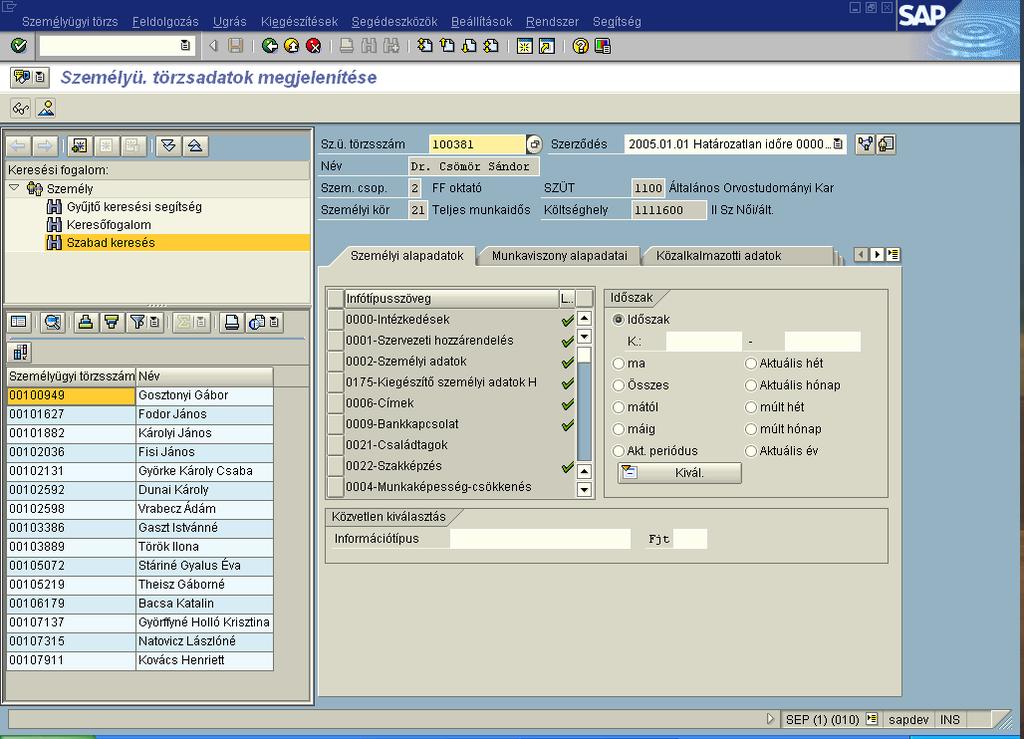Click the Display glasses icon
This screenshot has height=739, width=1024.
point(20,108)
